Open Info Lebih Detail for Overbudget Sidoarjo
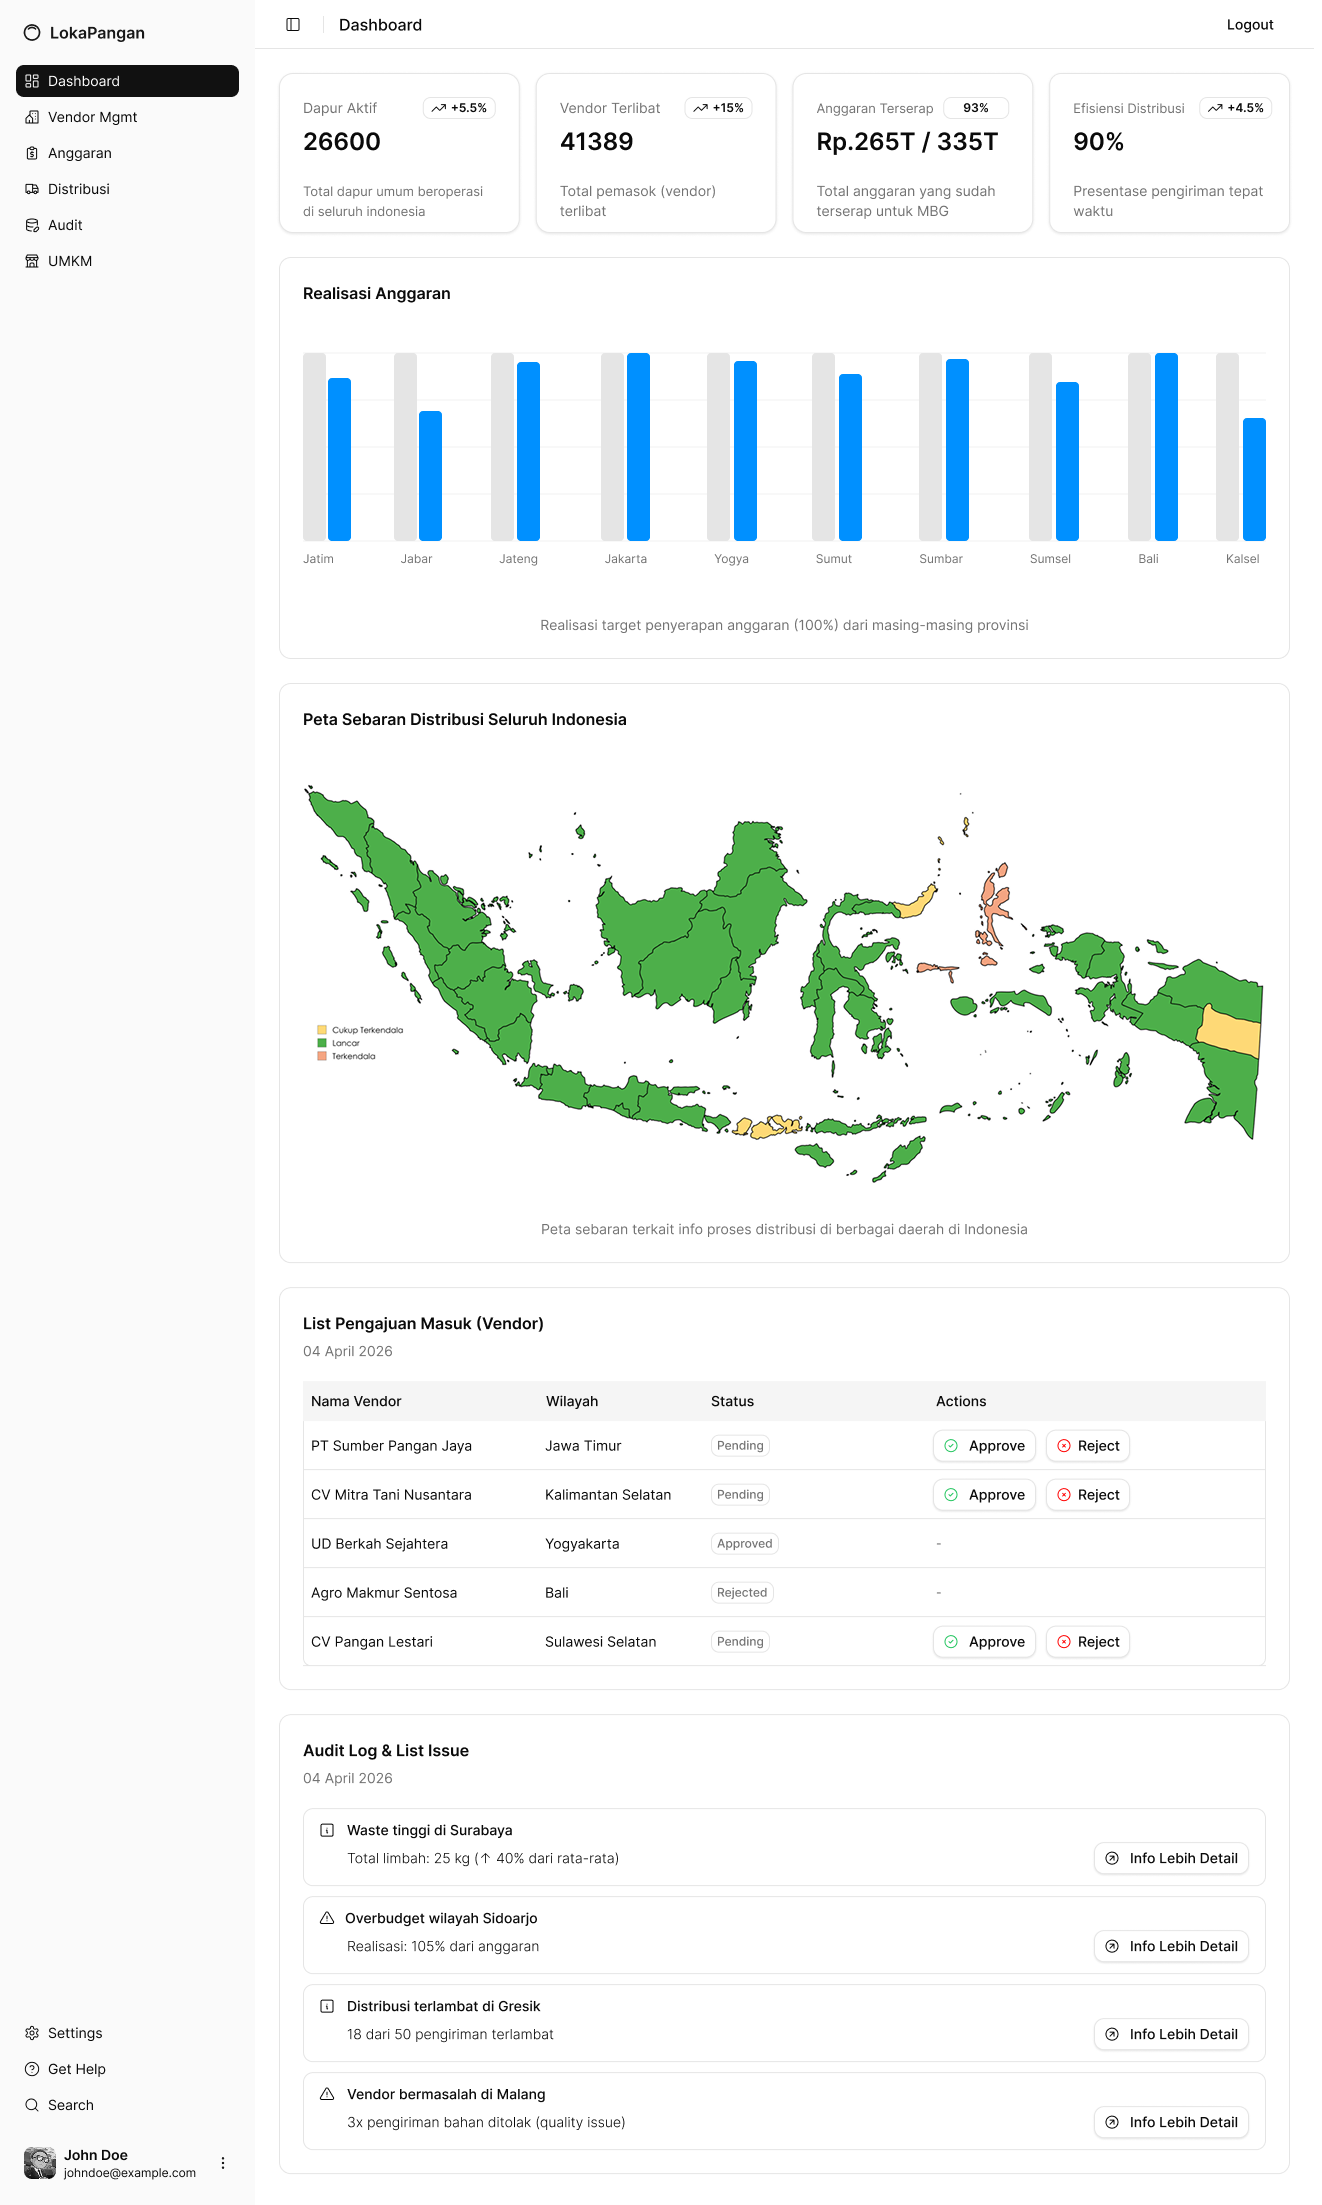Screen dimensions: 1322x2205 (1171, 1946)
